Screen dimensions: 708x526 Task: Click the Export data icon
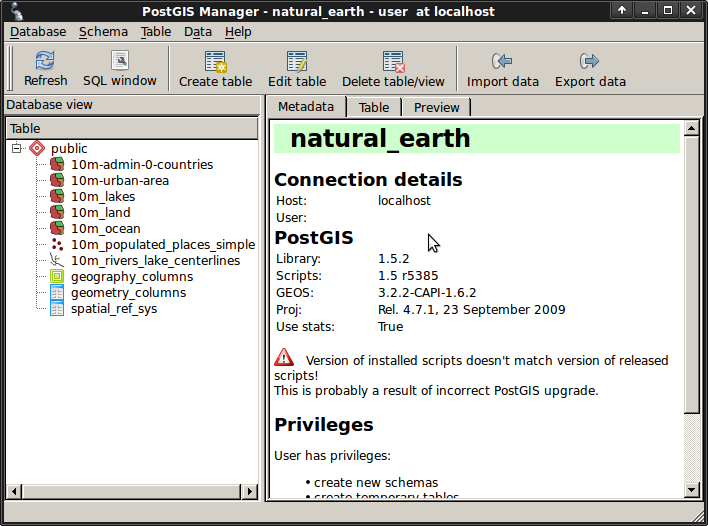point(589,61)
